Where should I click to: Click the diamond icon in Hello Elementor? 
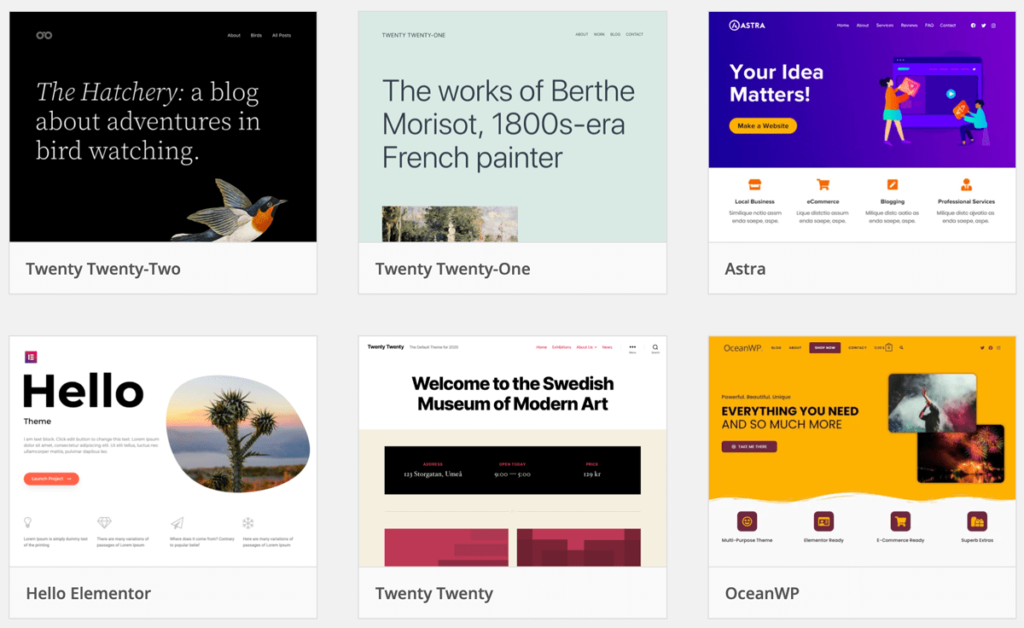tap(104, 522)
